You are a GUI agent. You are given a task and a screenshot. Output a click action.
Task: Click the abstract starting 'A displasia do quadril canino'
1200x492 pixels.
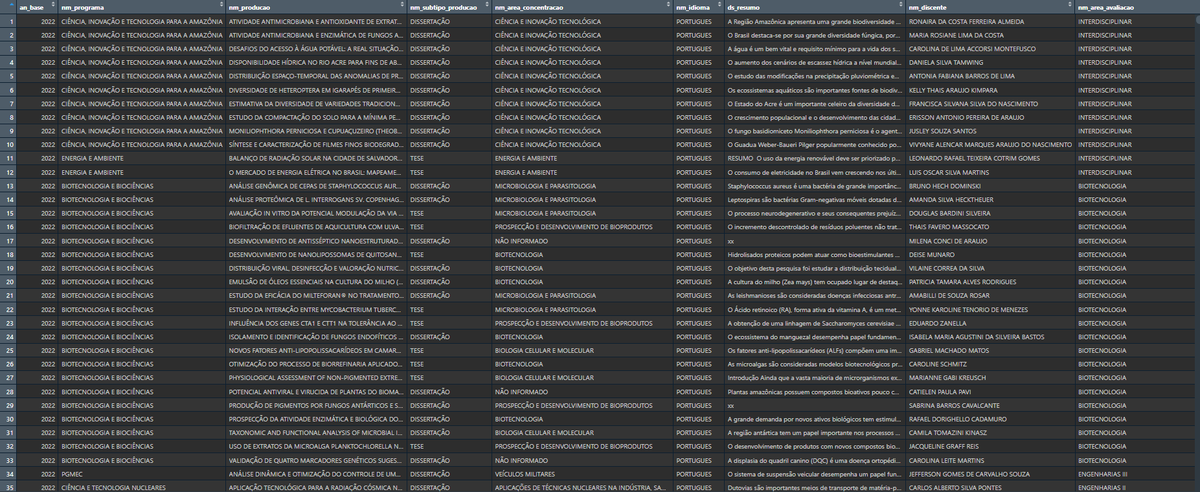point(813,460)
